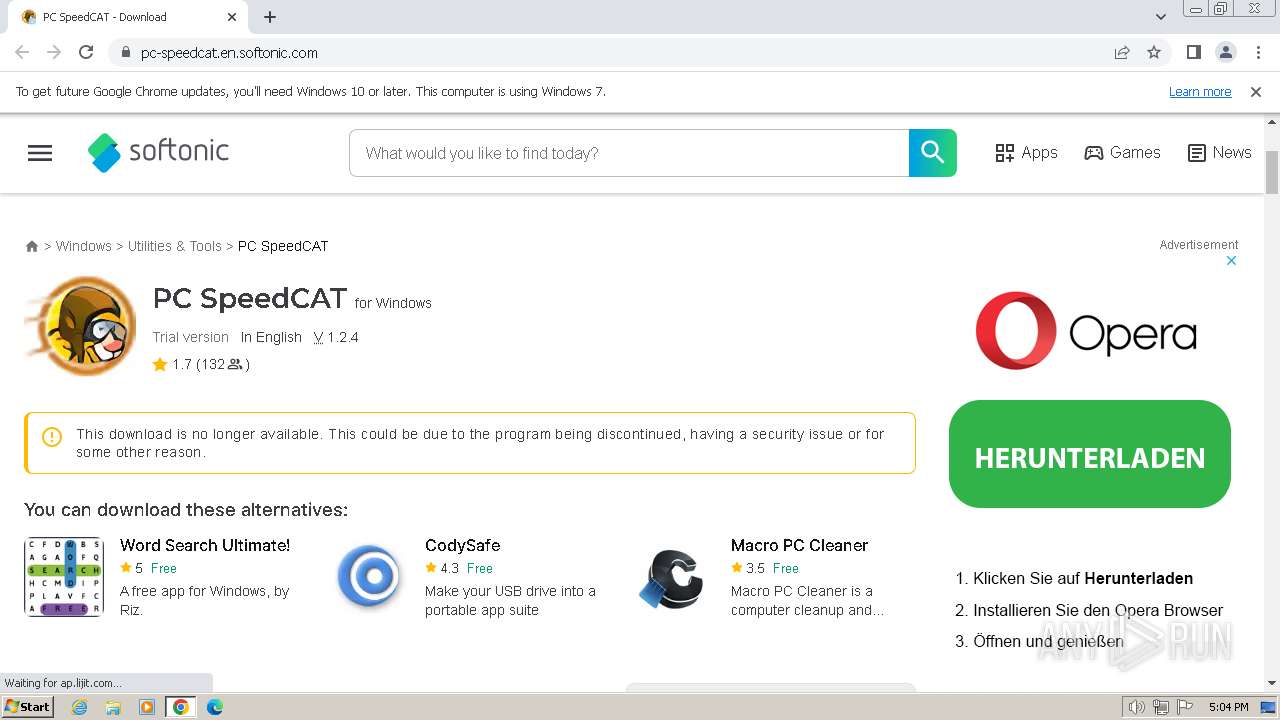Screen dimensions: 1280x720
Task: Open File Explorer from taskbar
Action: point(113,707)
